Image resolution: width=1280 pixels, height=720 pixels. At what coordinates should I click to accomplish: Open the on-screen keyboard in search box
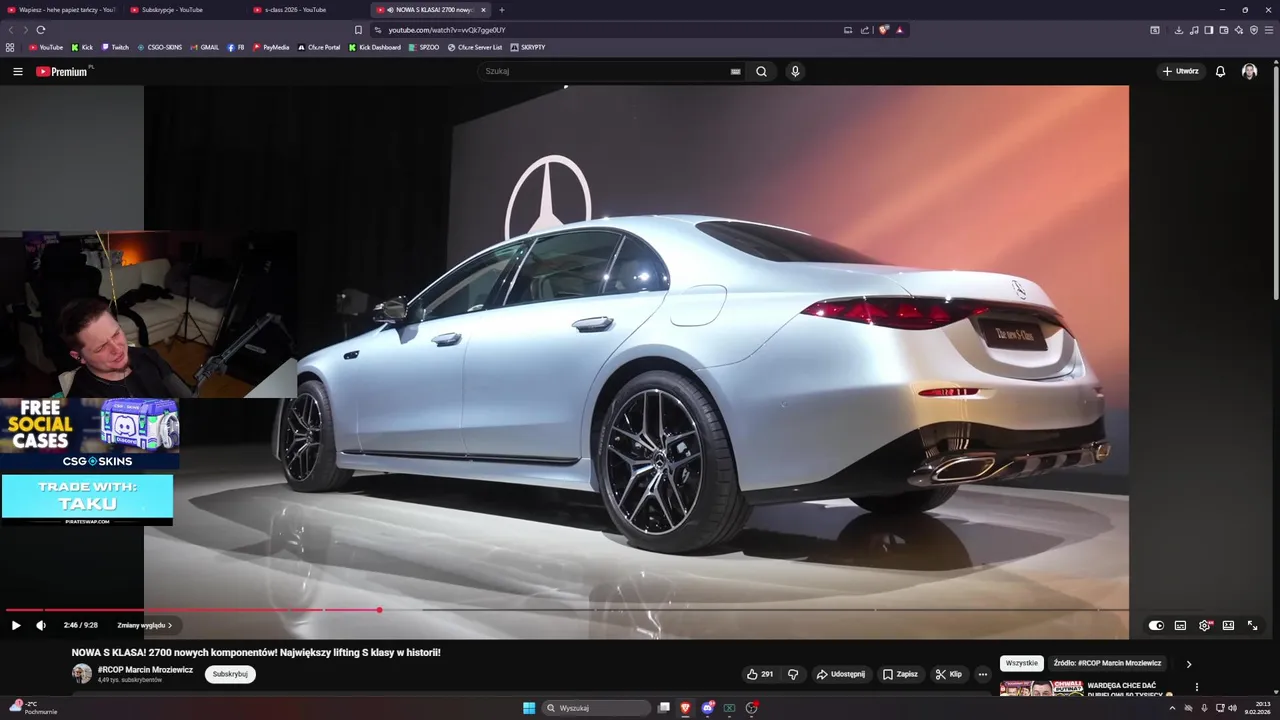[736, 71]
